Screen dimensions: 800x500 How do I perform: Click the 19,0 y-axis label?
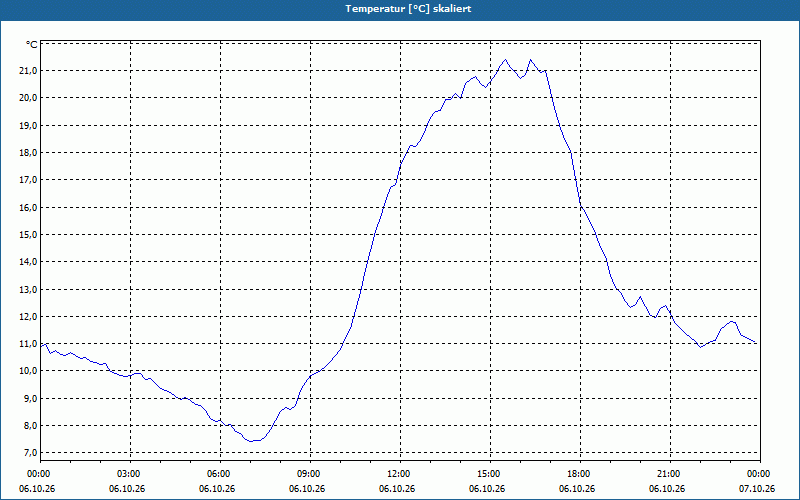(x=28, y=125)
